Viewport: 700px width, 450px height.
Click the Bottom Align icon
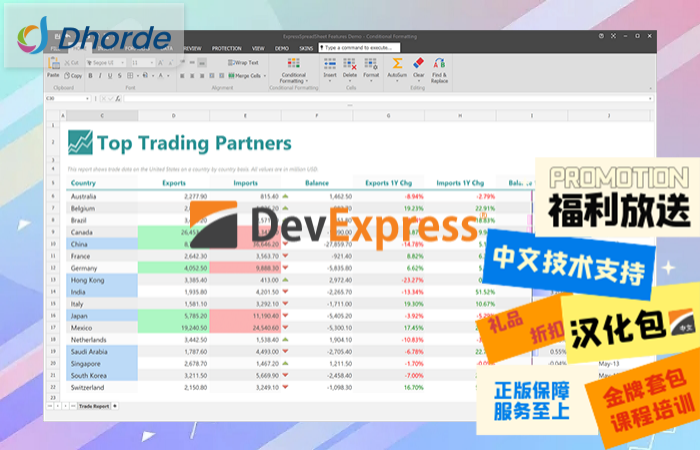202,62
